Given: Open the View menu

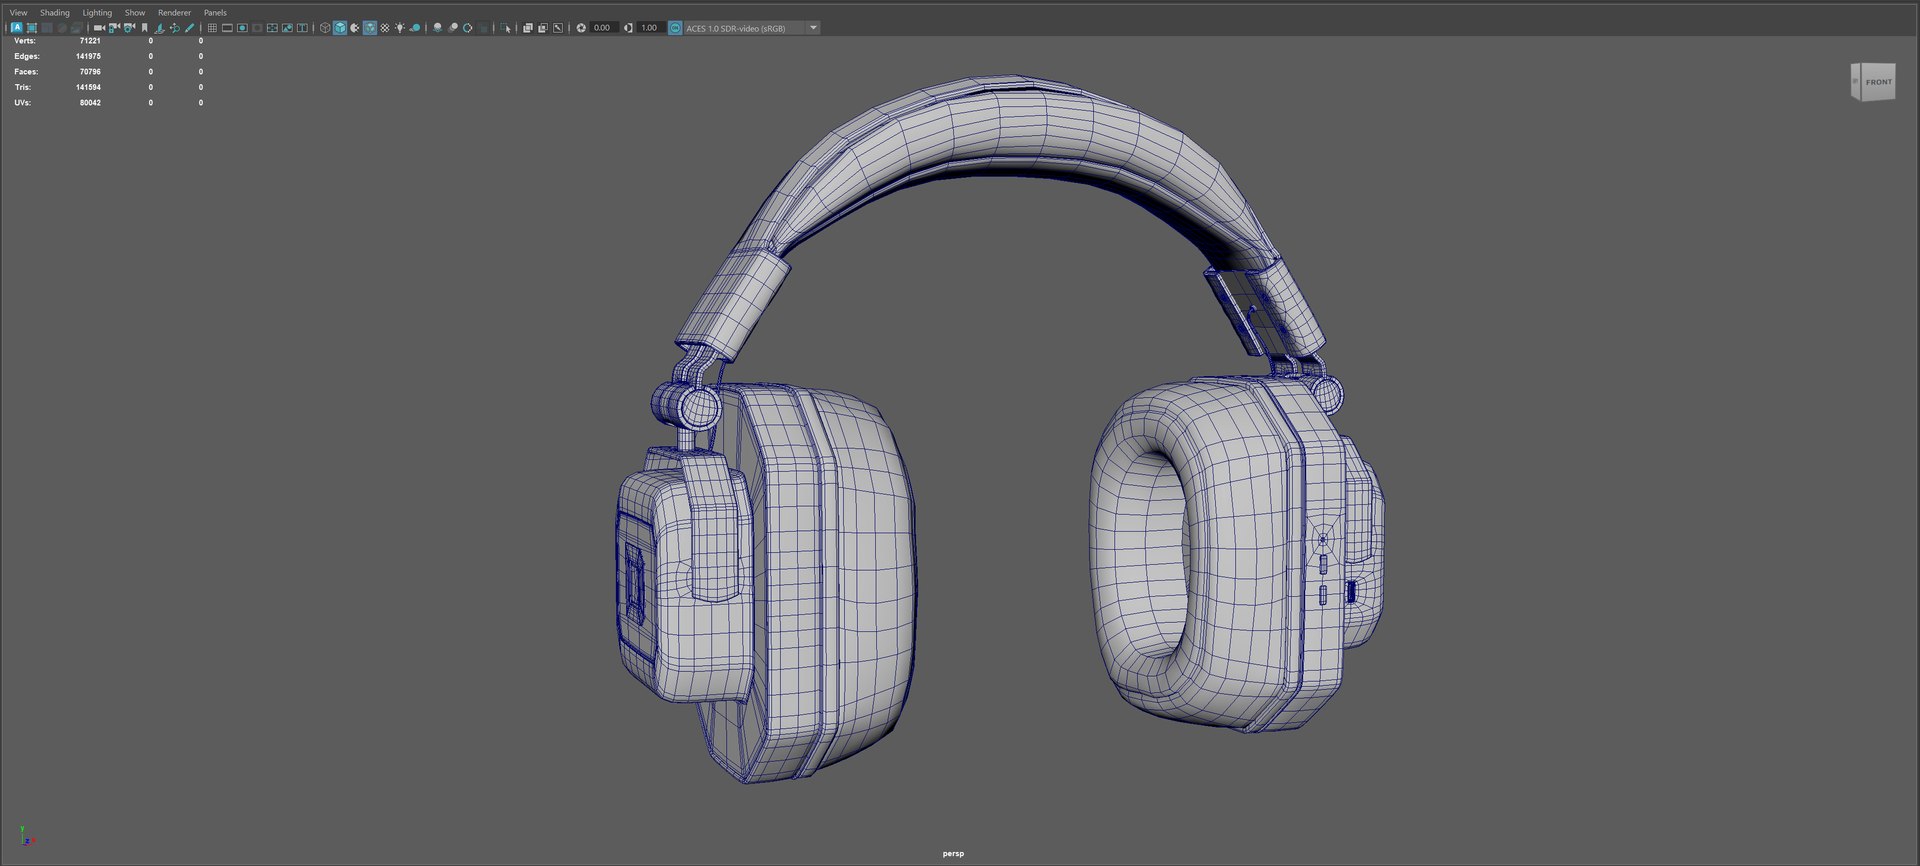Looking at the screenshot, I should [x=18, y=13].
